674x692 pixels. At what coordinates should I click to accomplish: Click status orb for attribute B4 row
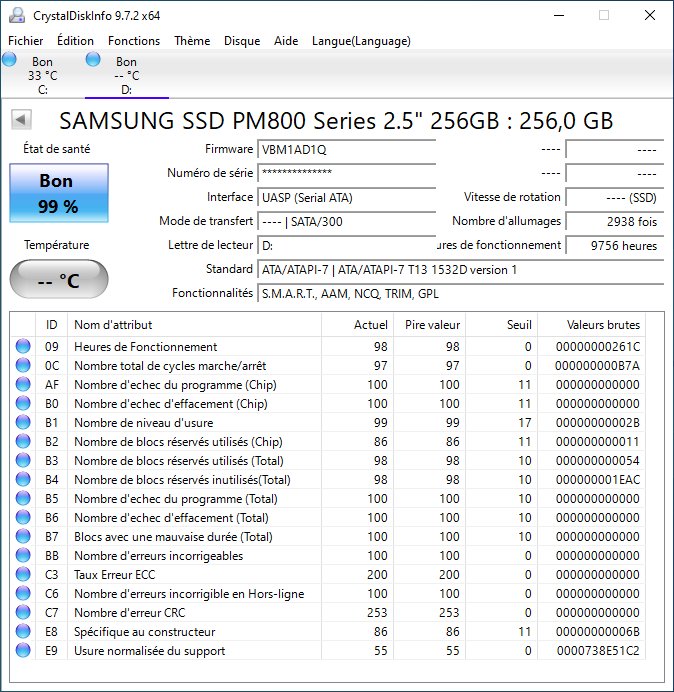[x=23, y=479]
